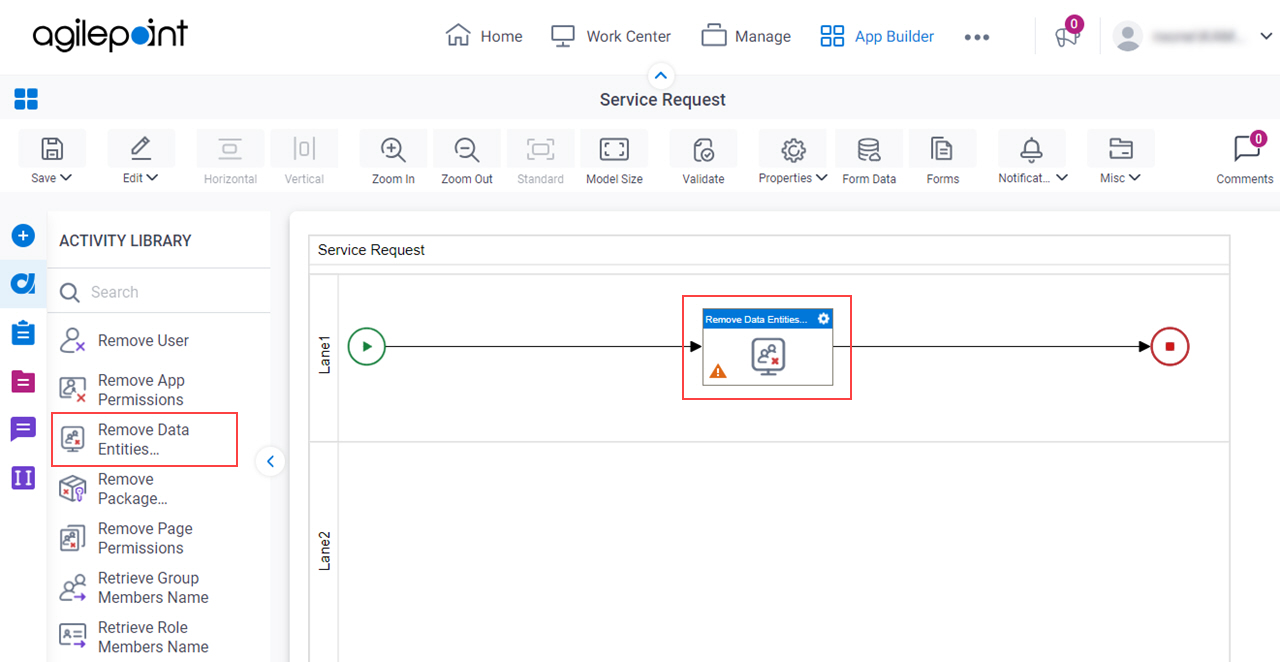Open the canvas activity's settings gear
The width and height of the screenshot is (1280, 662).
coord(824,319)
